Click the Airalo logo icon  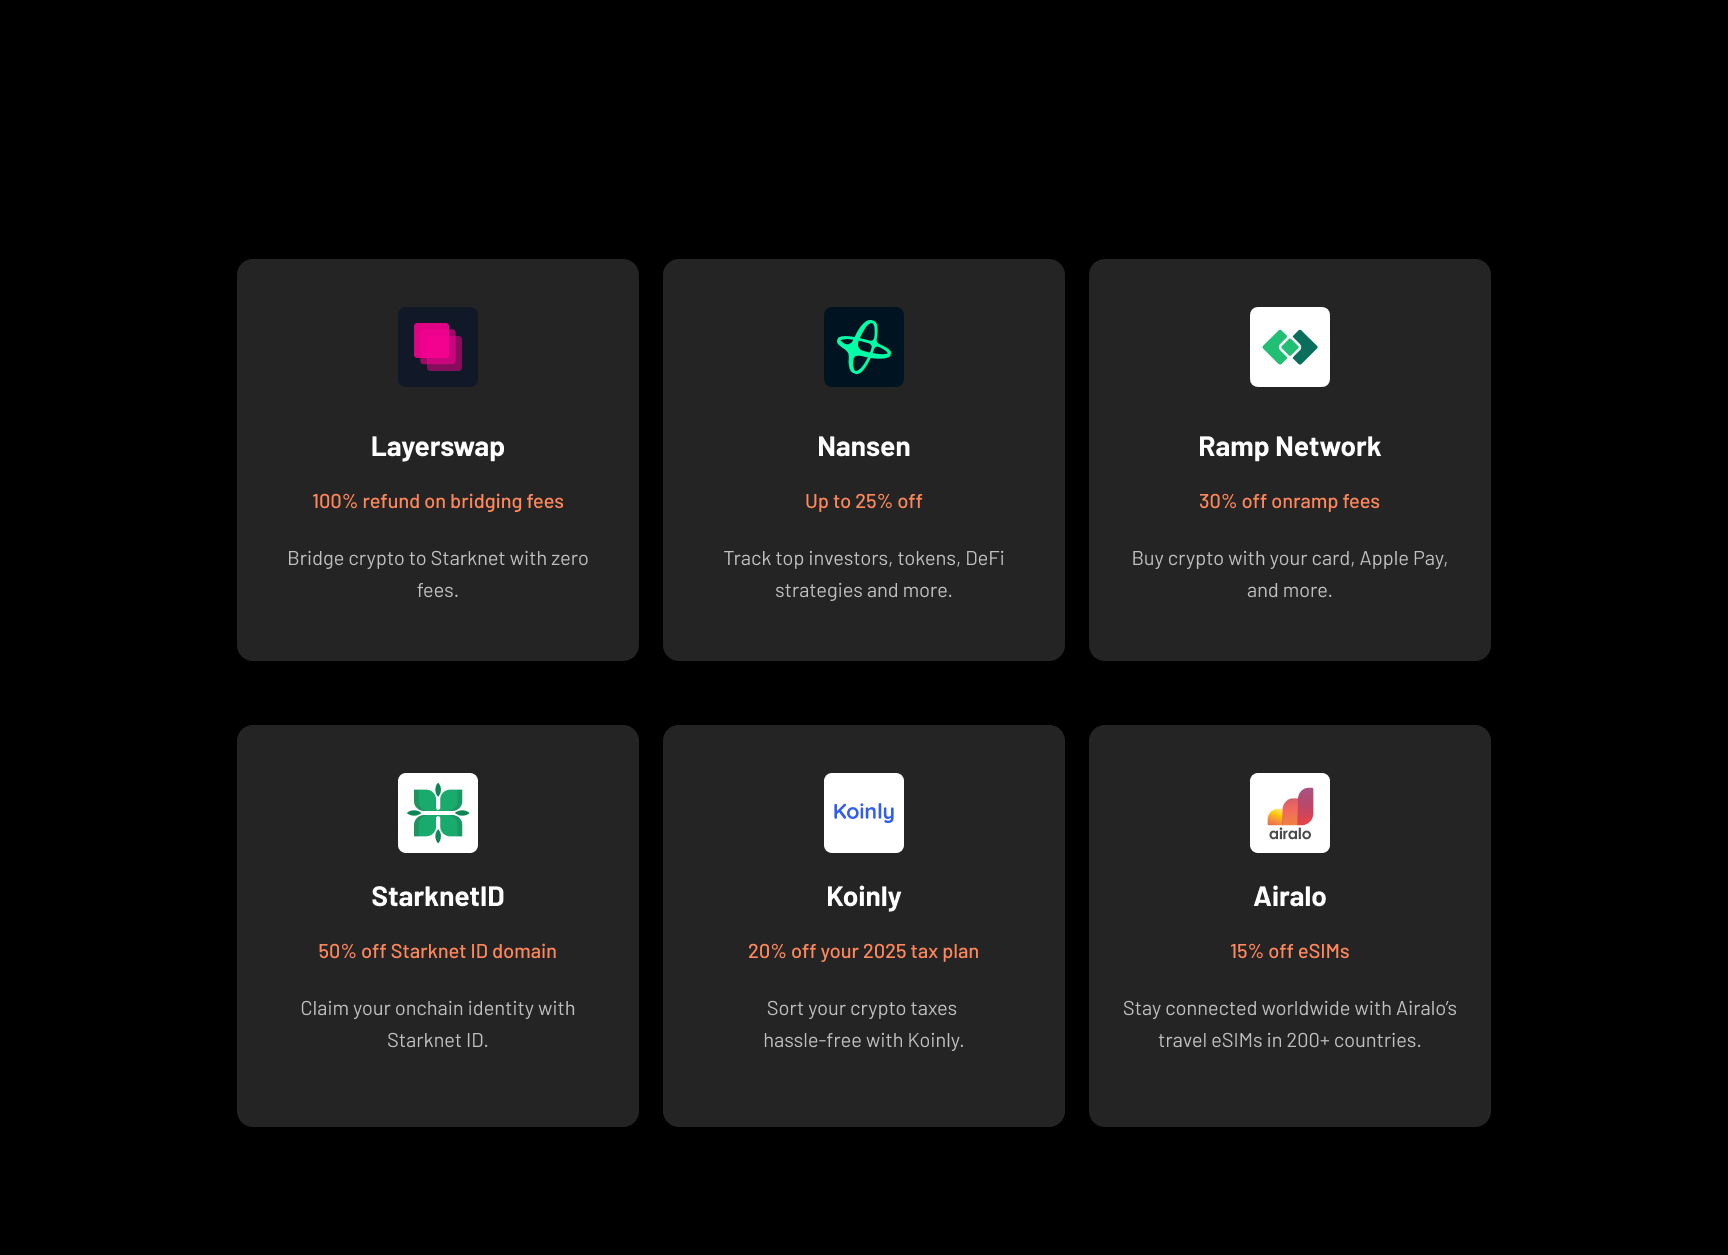pos(1290,813)
